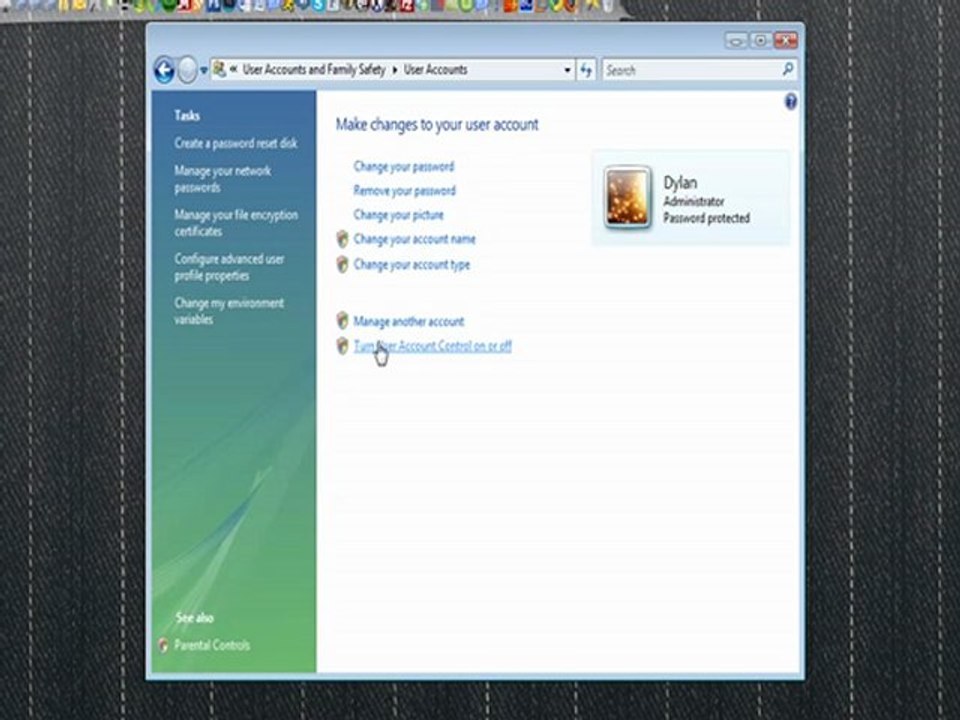Open Turn User Account Control on or off
Screen dimensions: 960x720
tap(432, 346)
